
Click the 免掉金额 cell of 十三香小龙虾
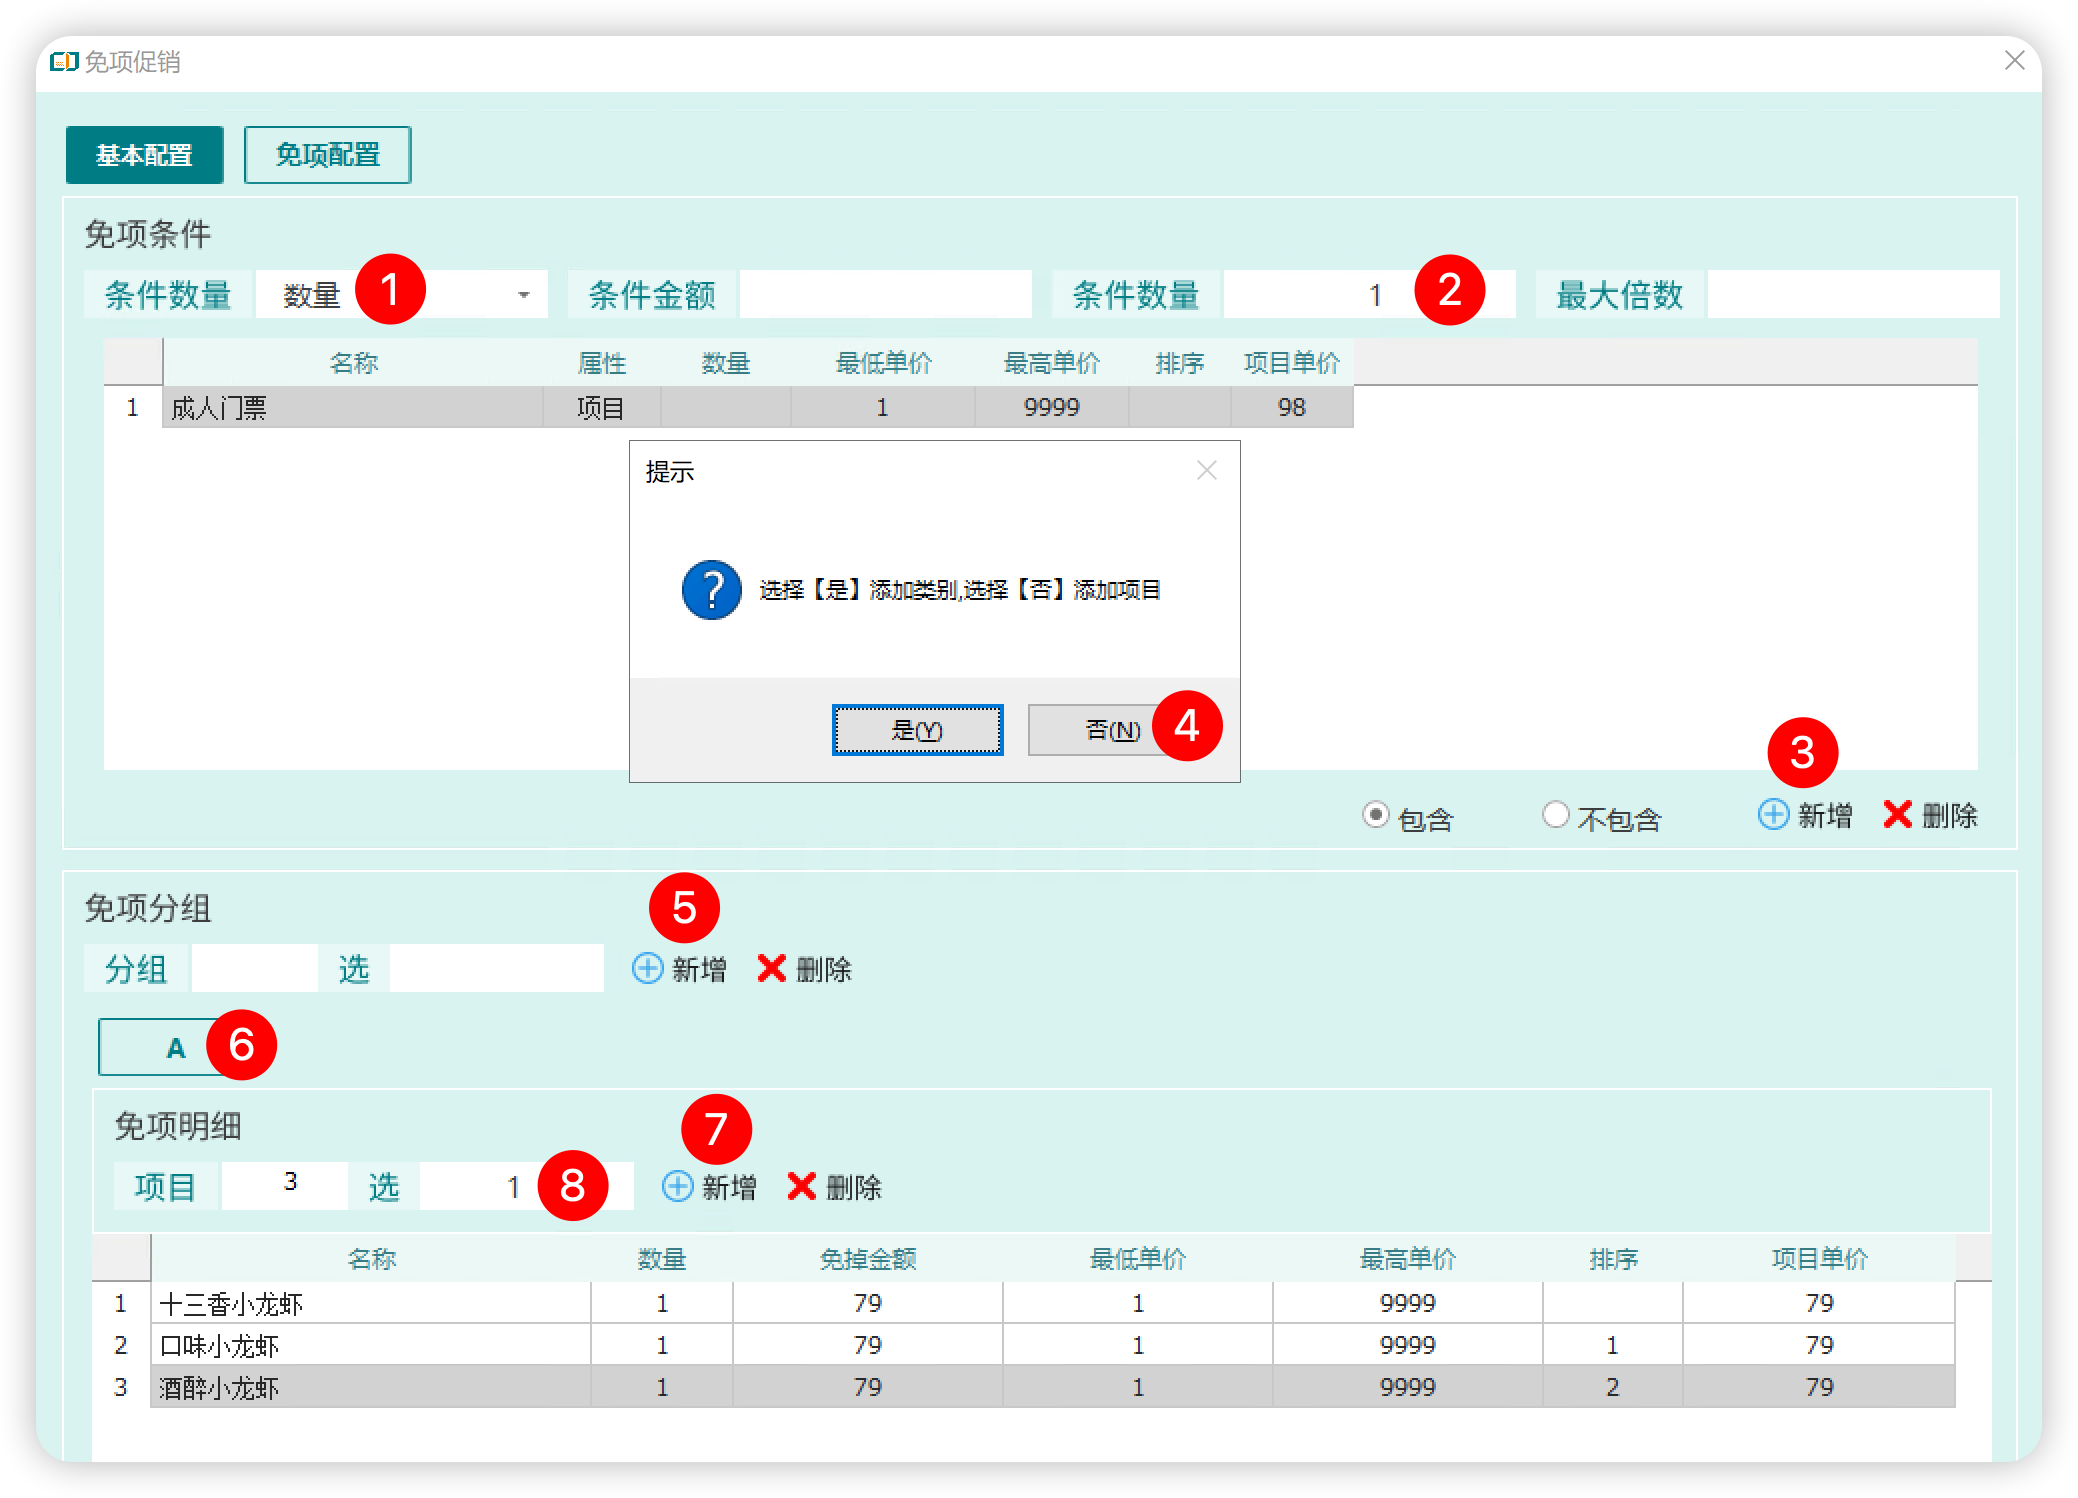(x=867, y=1303)
